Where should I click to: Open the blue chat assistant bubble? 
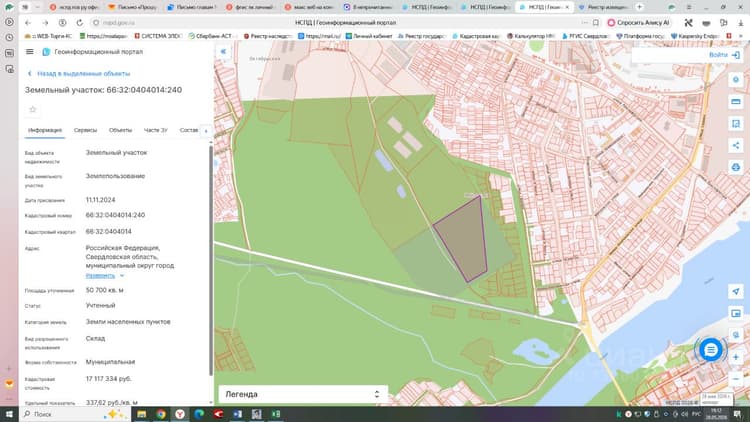click(x=711, y=350)
